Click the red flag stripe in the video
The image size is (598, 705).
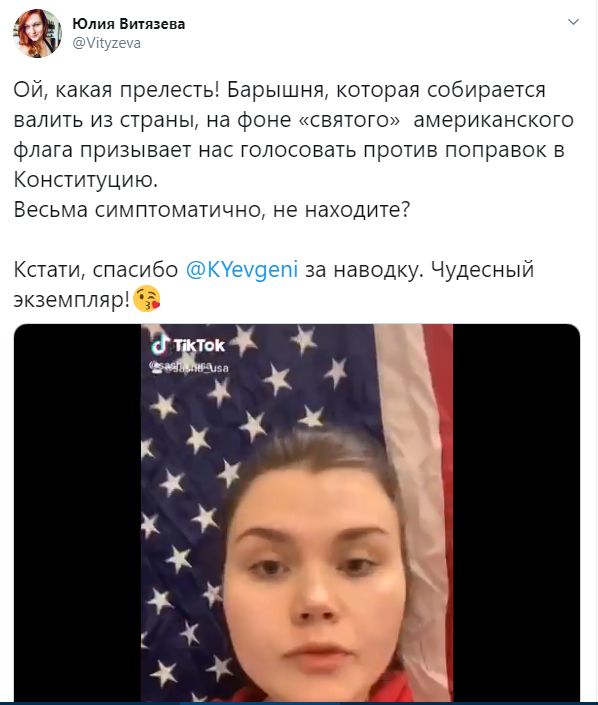(x=446, y=450)
